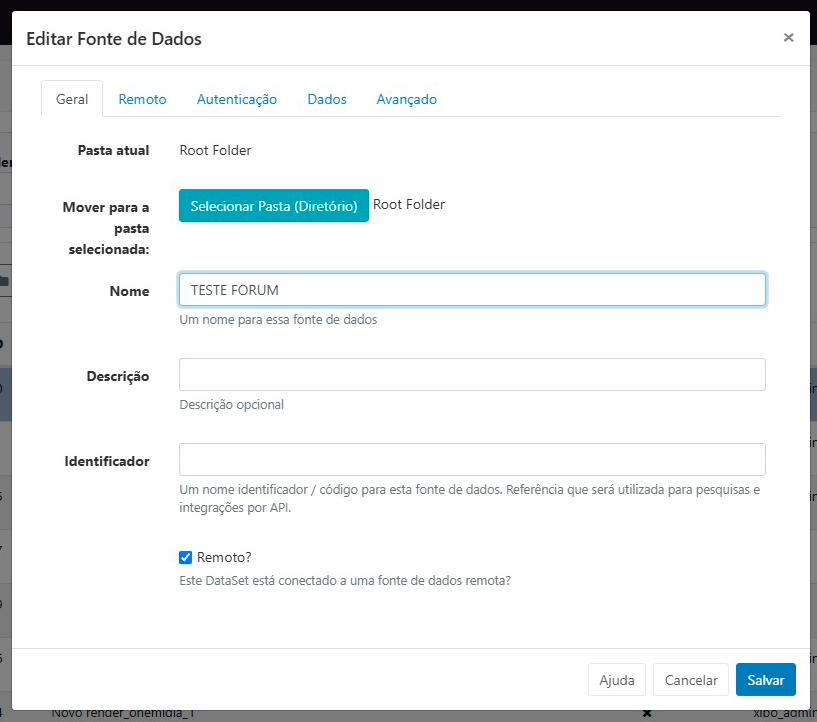Return to the Geral tab
The width and height of the screenshot is (817, 722).
coord(71,99)
